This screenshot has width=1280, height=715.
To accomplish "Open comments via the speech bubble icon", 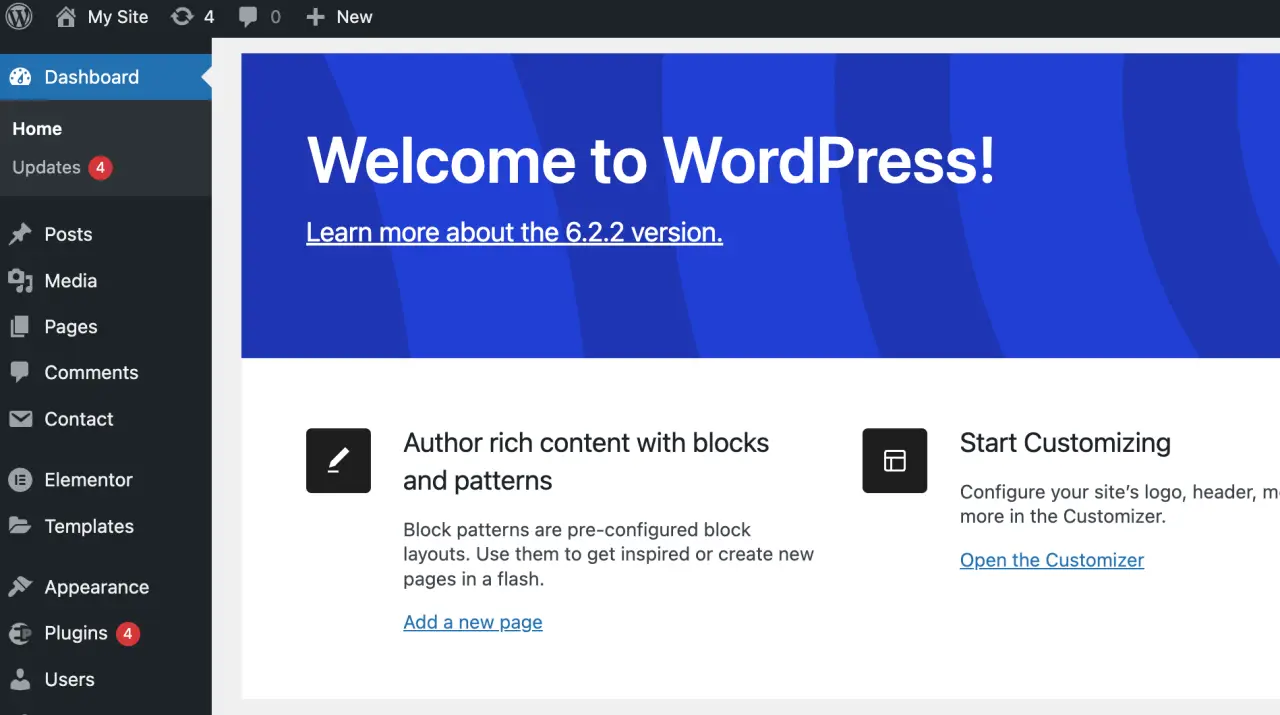I will pyautogui.click(x=247, y=16).
